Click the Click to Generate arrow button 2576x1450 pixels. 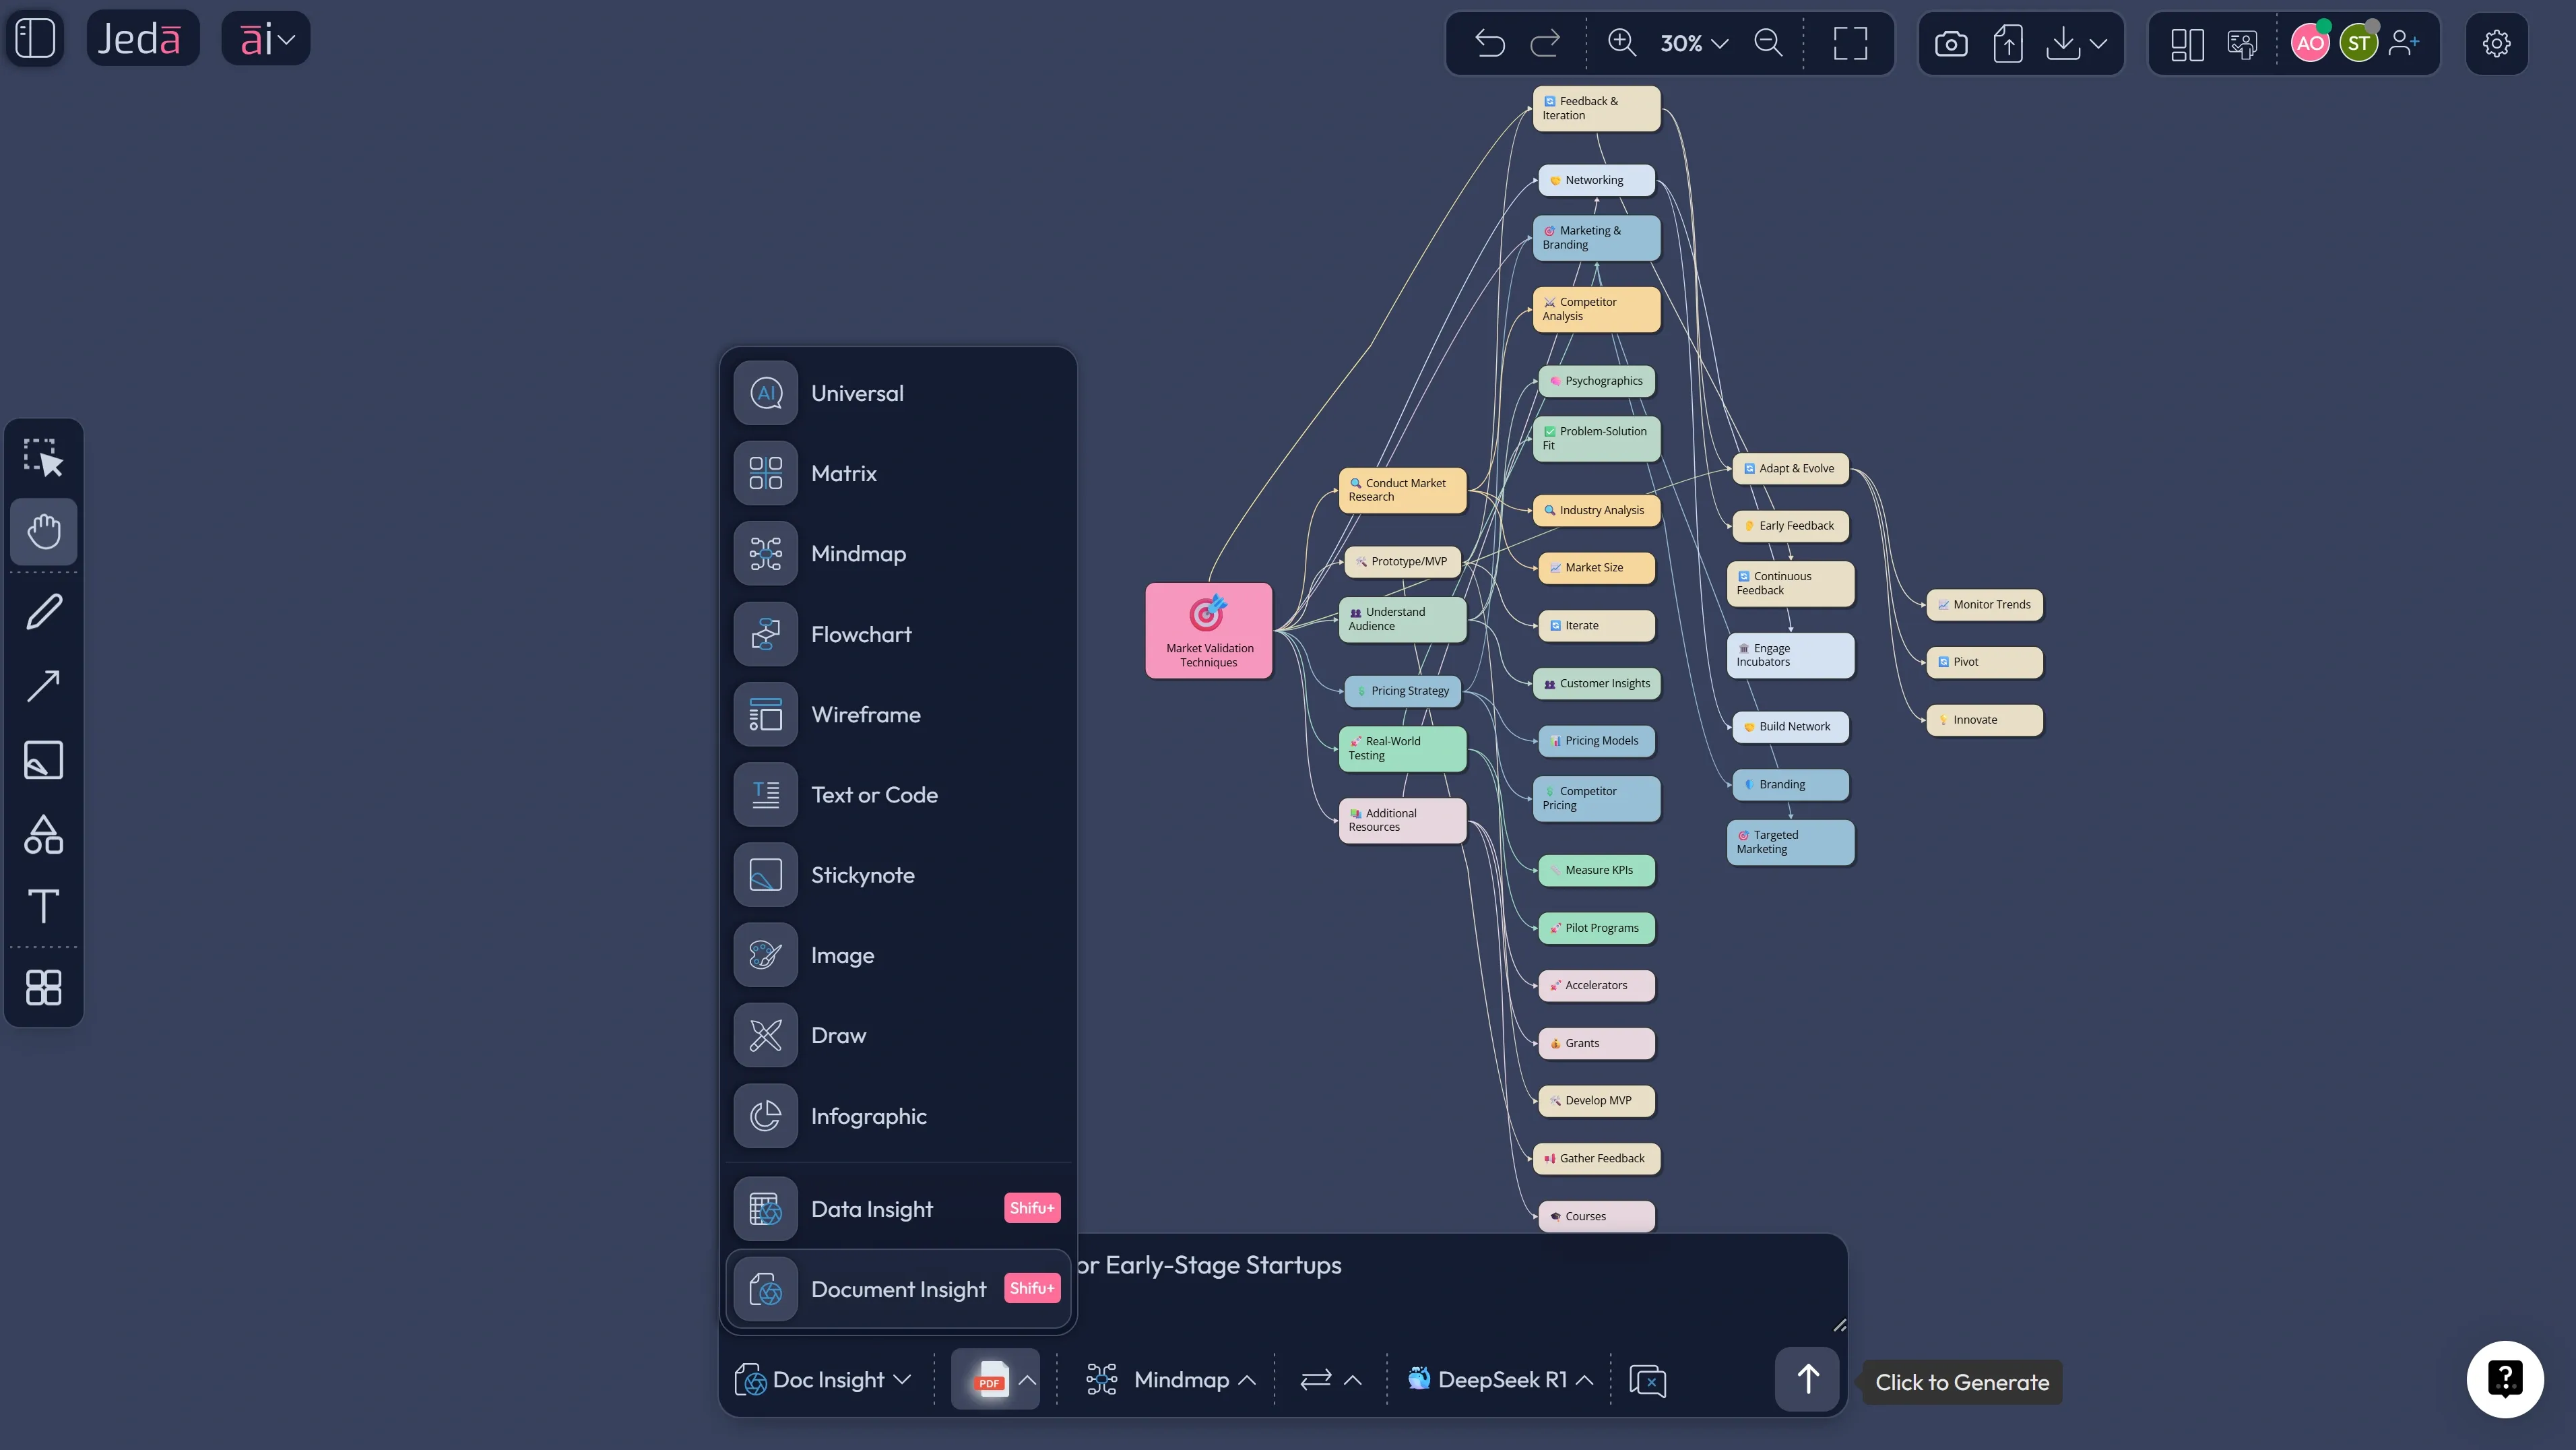[1807, 1379]
